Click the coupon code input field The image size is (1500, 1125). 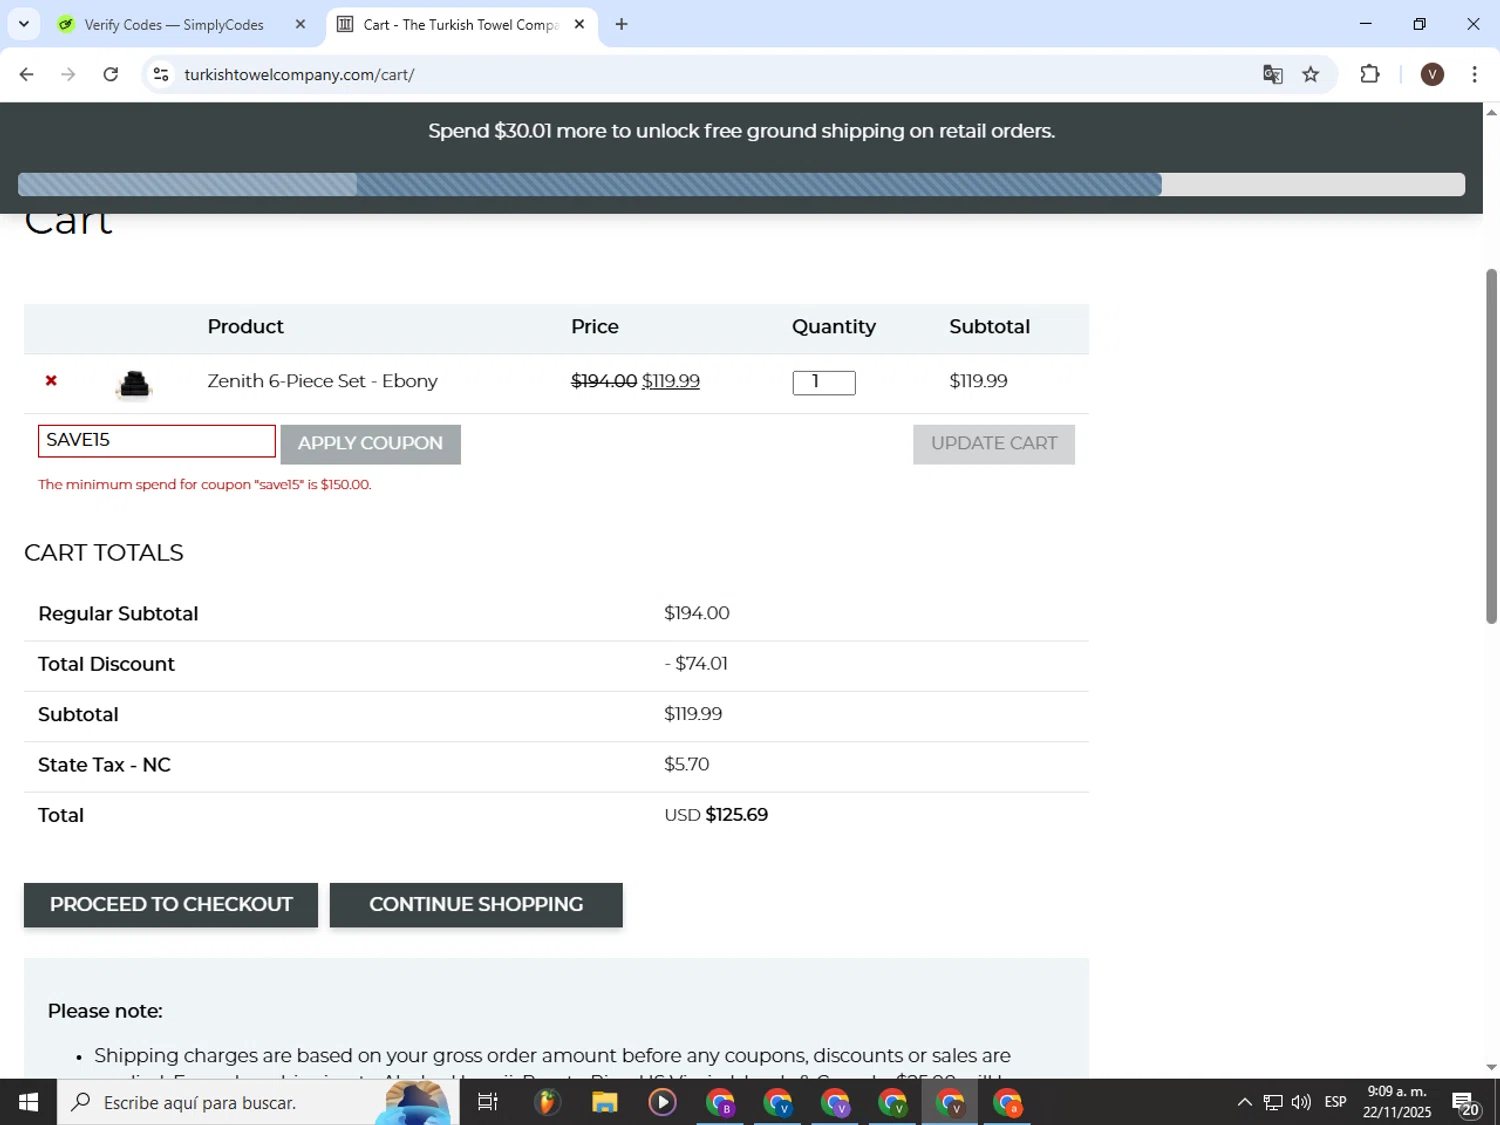pos(157,441)
